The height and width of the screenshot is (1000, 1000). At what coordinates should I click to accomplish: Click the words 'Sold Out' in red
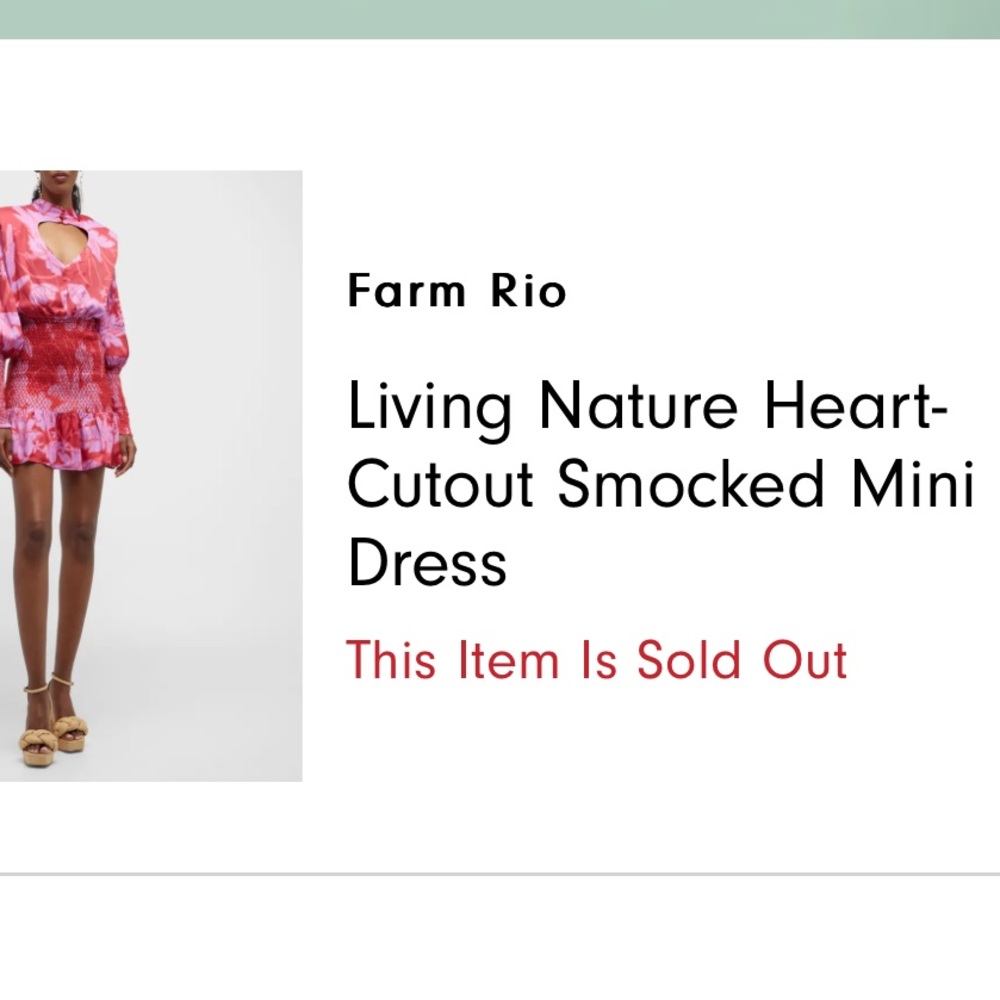click(742, 661)
